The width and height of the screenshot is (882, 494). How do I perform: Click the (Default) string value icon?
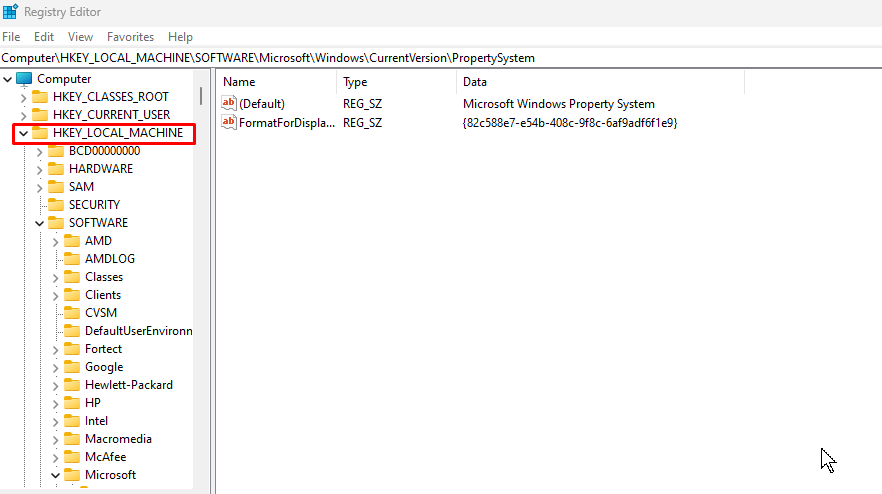pyautogui.click(x=228, y=103)
